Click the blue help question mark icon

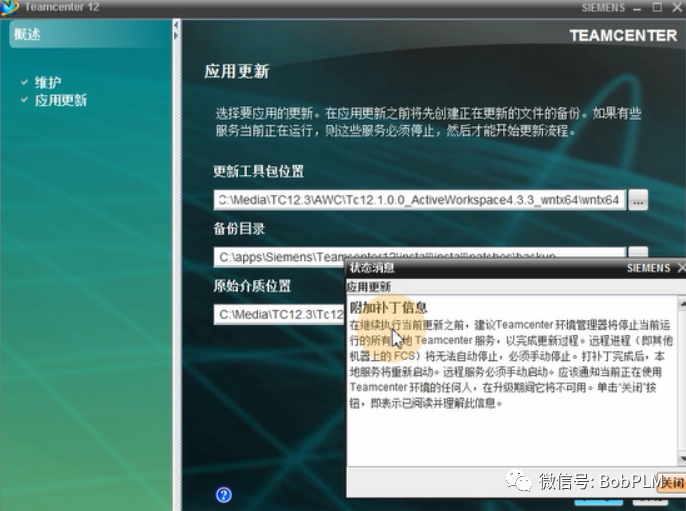pos(224,495)
